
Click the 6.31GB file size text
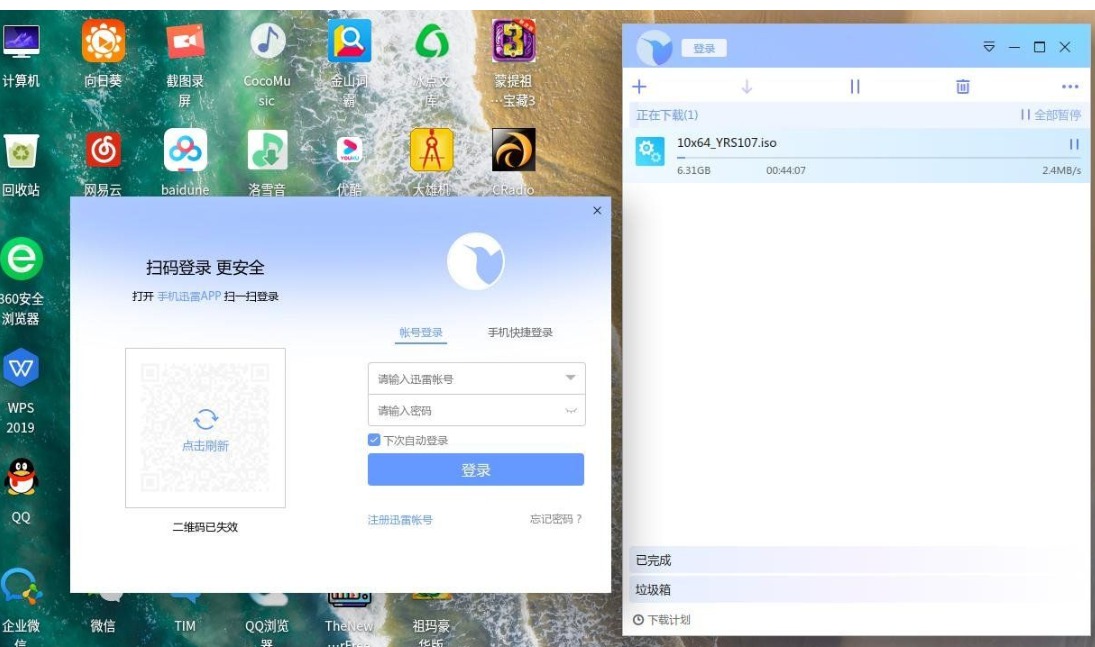693,170
